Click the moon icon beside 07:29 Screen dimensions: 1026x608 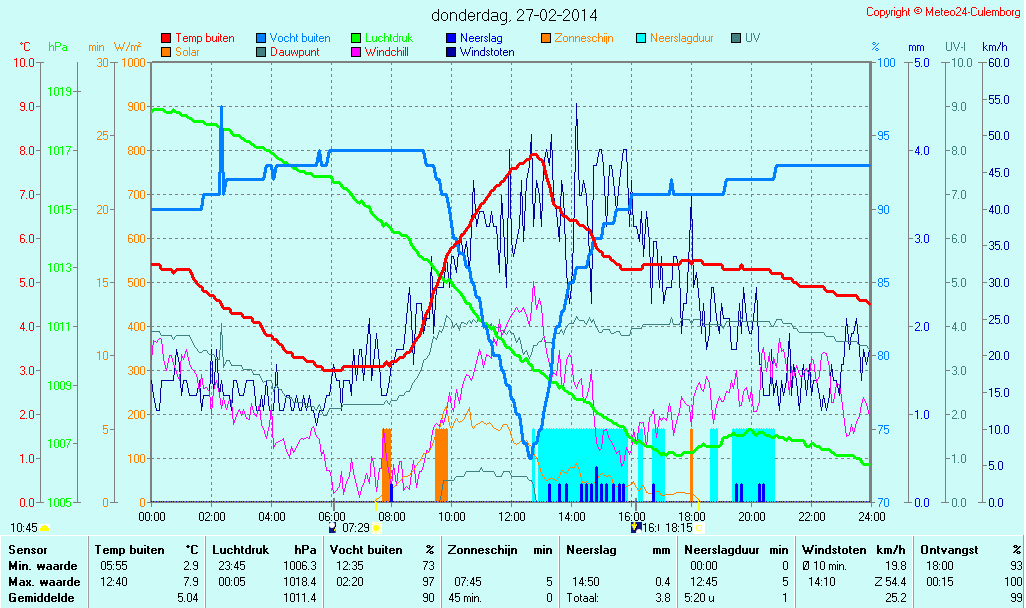pos(333,527)
